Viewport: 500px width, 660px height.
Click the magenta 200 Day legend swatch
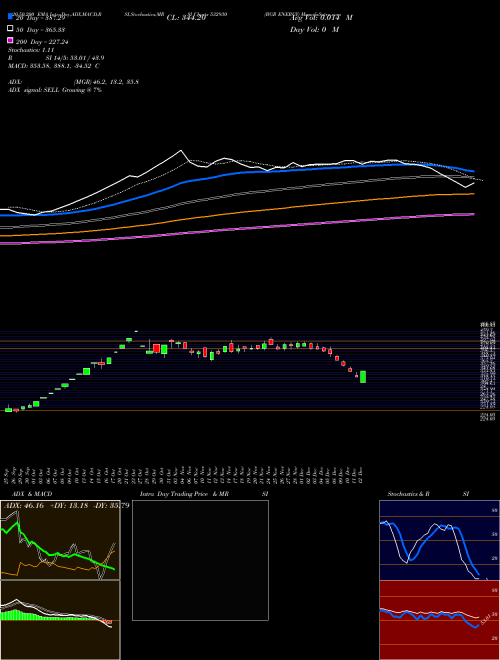pos(10,40)
